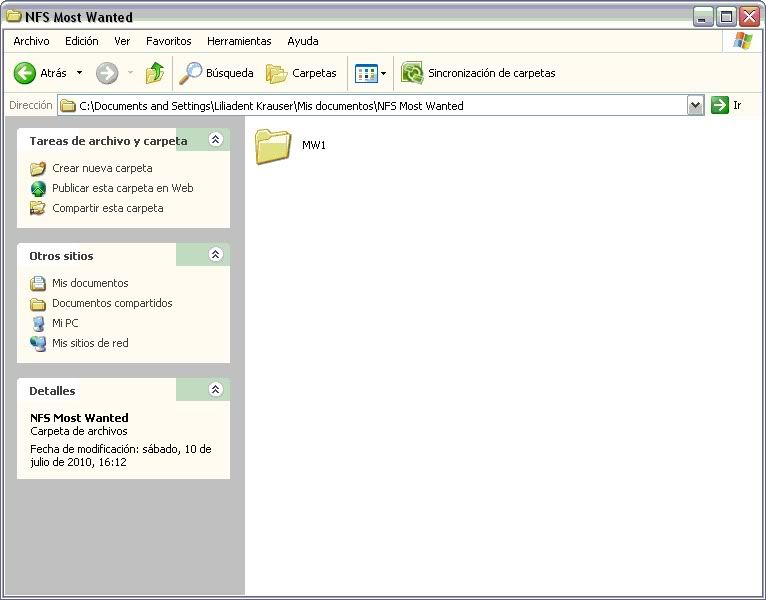Screen dimensions: 766x600
Task: Start Sincronización de carpetas
Action: tap(478, 73)
